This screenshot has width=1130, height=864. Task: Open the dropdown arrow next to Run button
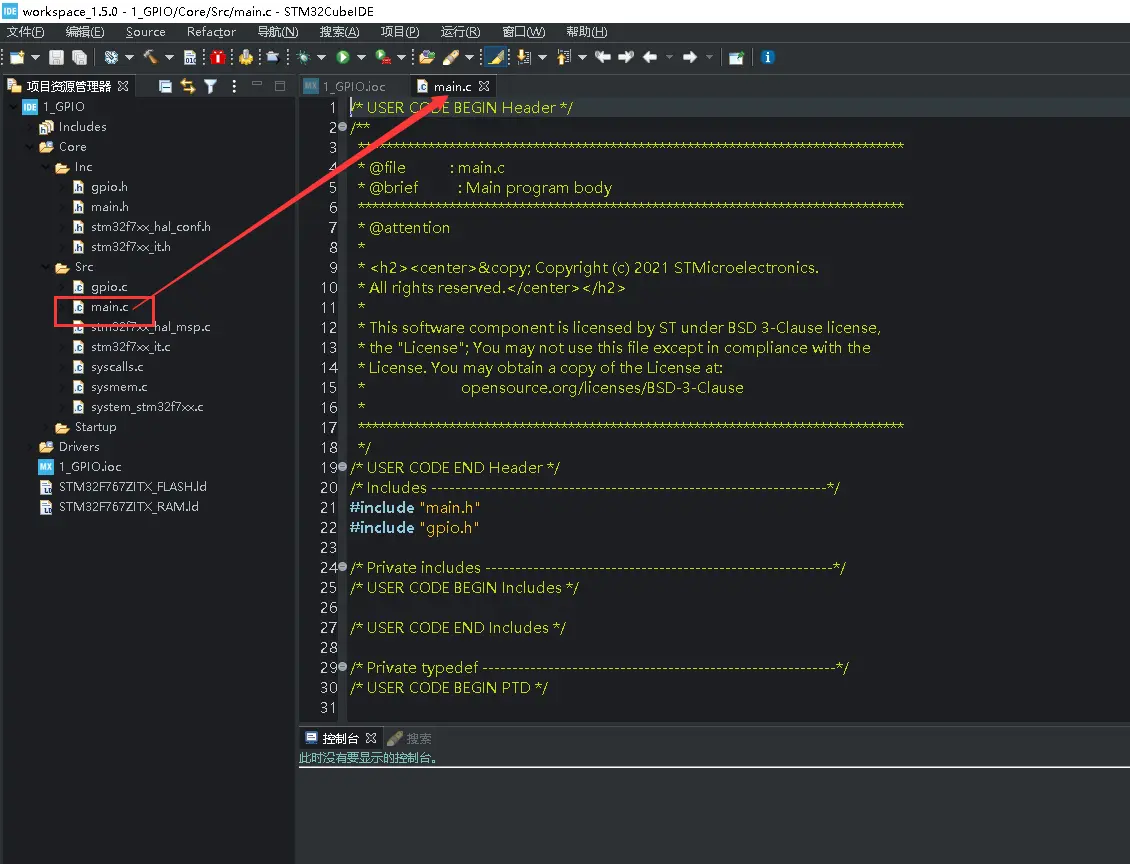(x=360, y=57)
